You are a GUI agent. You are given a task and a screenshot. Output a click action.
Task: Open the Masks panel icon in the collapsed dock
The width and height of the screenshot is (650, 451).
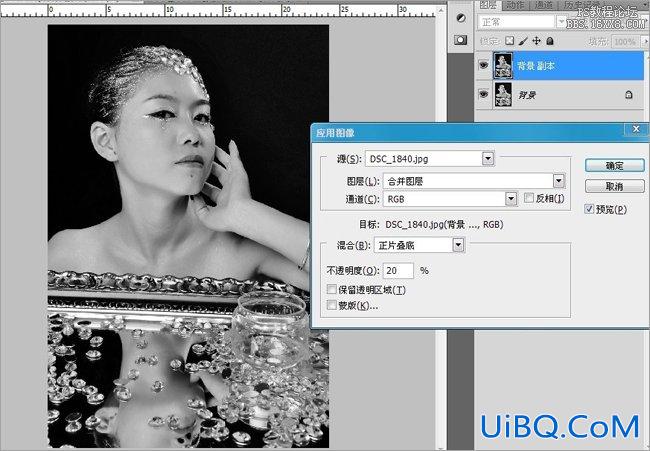click(460, 40)
